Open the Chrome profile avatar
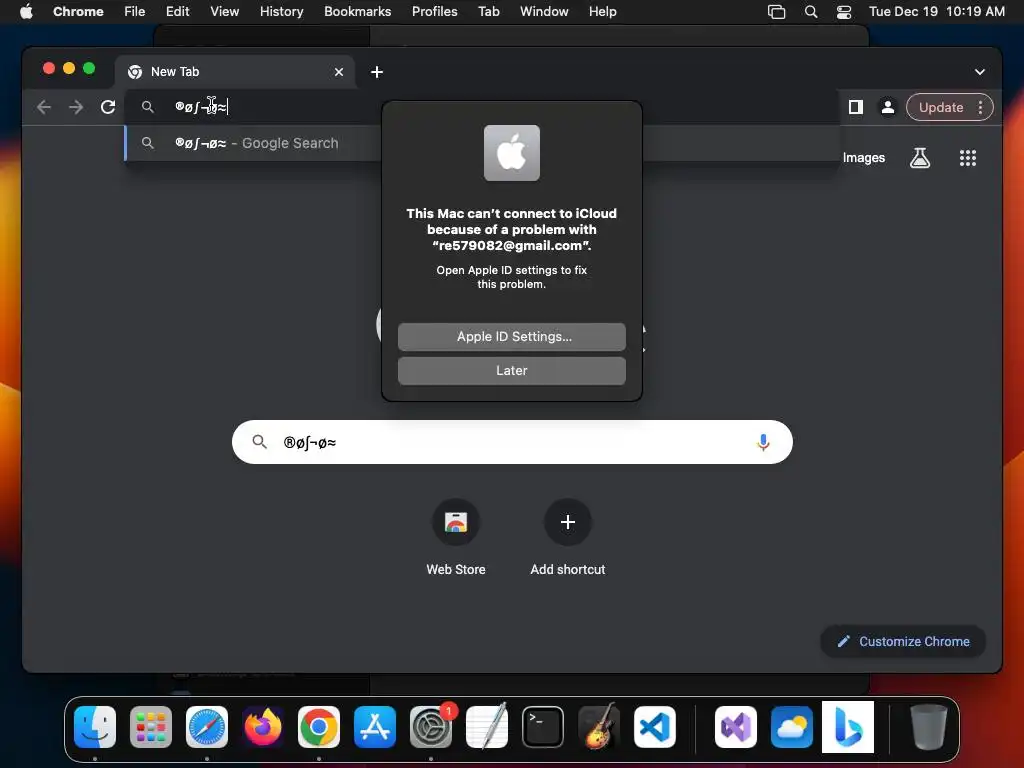 pos(888,107)
